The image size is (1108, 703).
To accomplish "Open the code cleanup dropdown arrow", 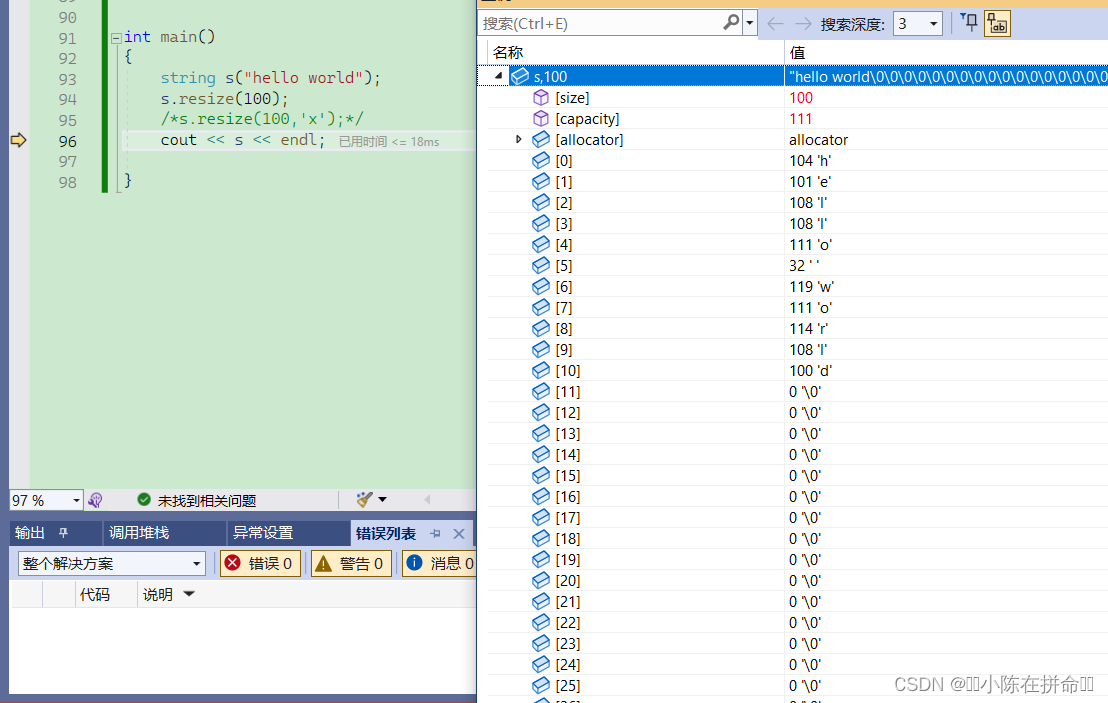I will tap(382, 500).
